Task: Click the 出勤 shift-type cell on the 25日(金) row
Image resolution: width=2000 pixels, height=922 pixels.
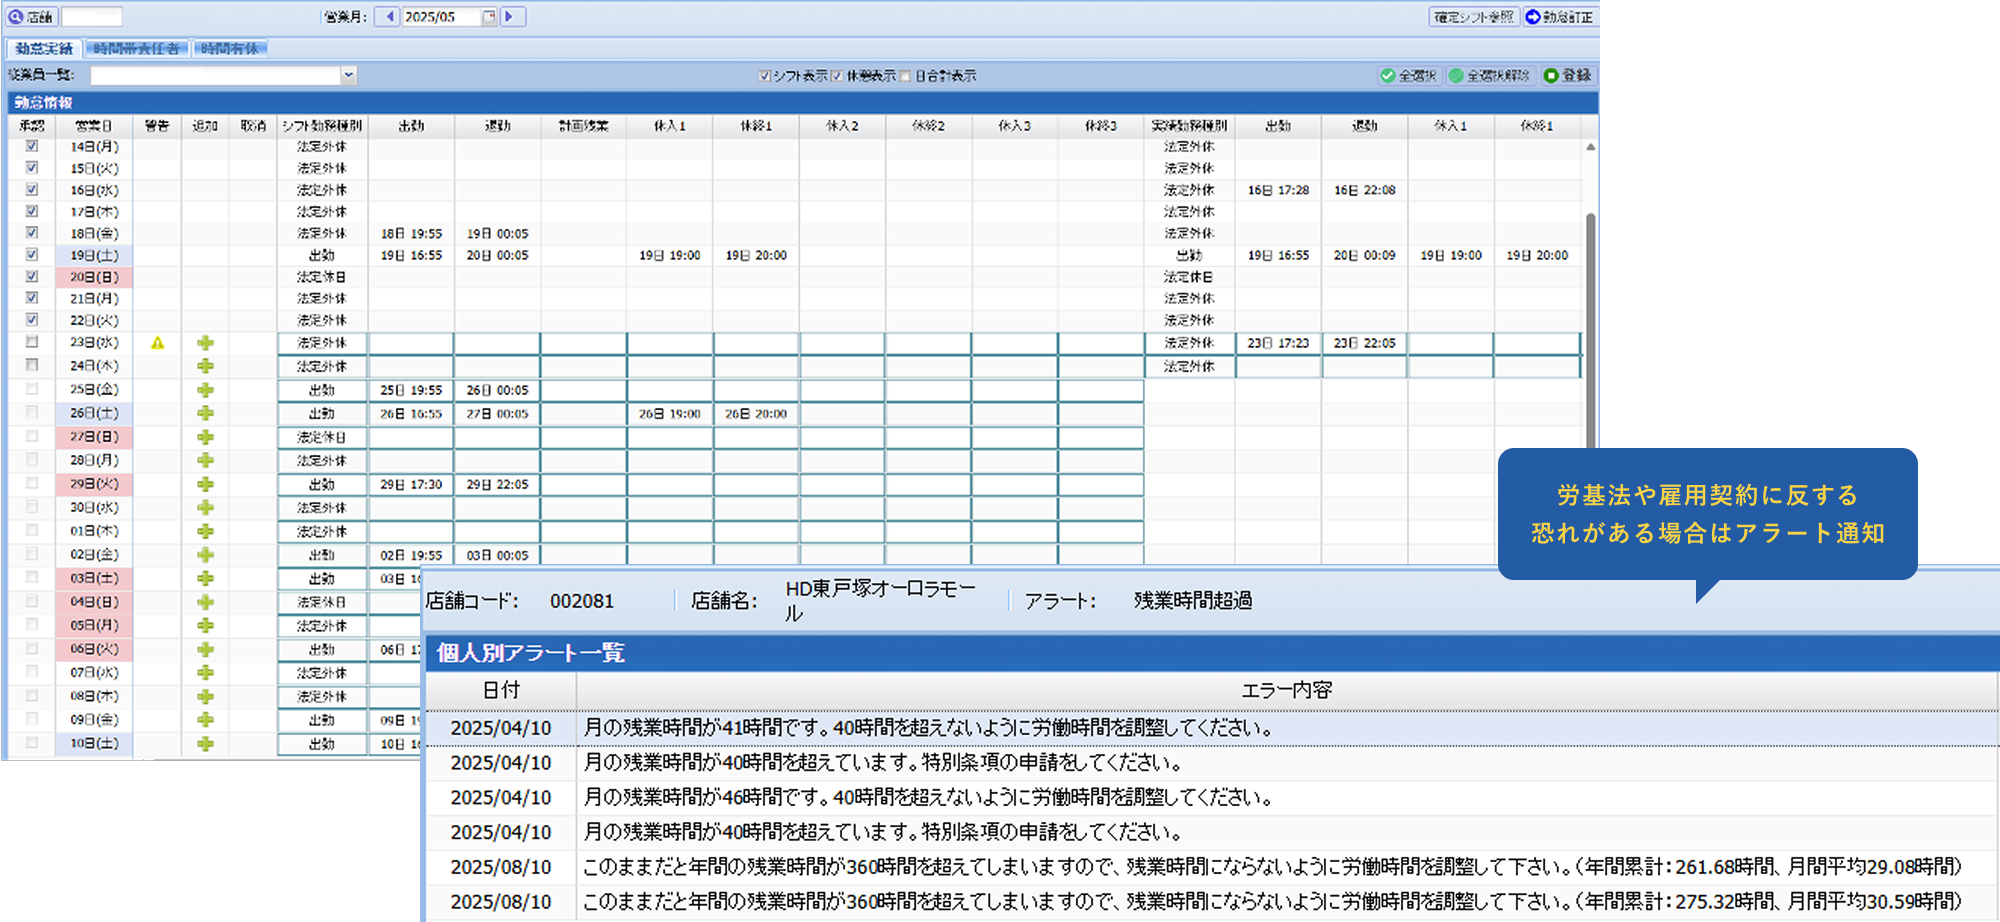Action: pos(322,390)
